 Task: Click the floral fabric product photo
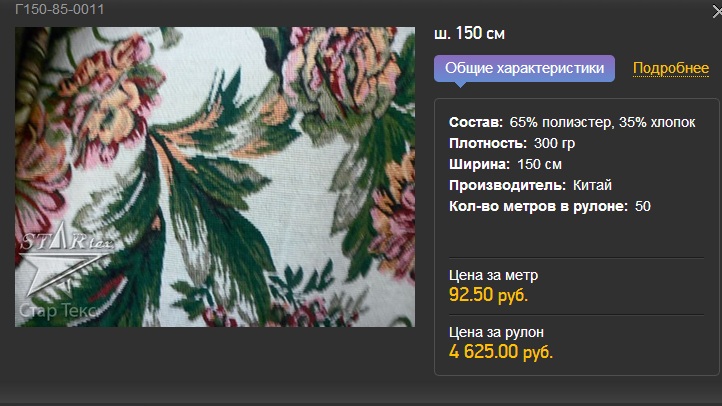215,177
